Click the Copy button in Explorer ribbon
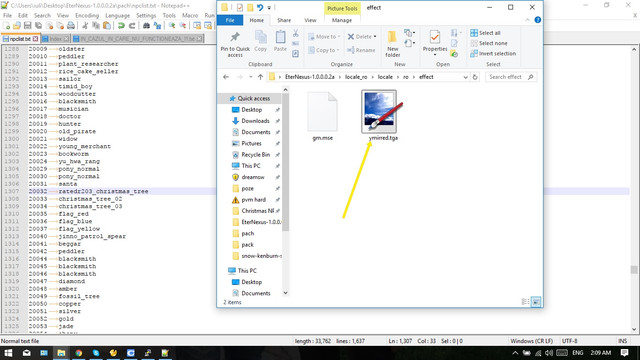The image size is (640, 360). click(260, 41)
